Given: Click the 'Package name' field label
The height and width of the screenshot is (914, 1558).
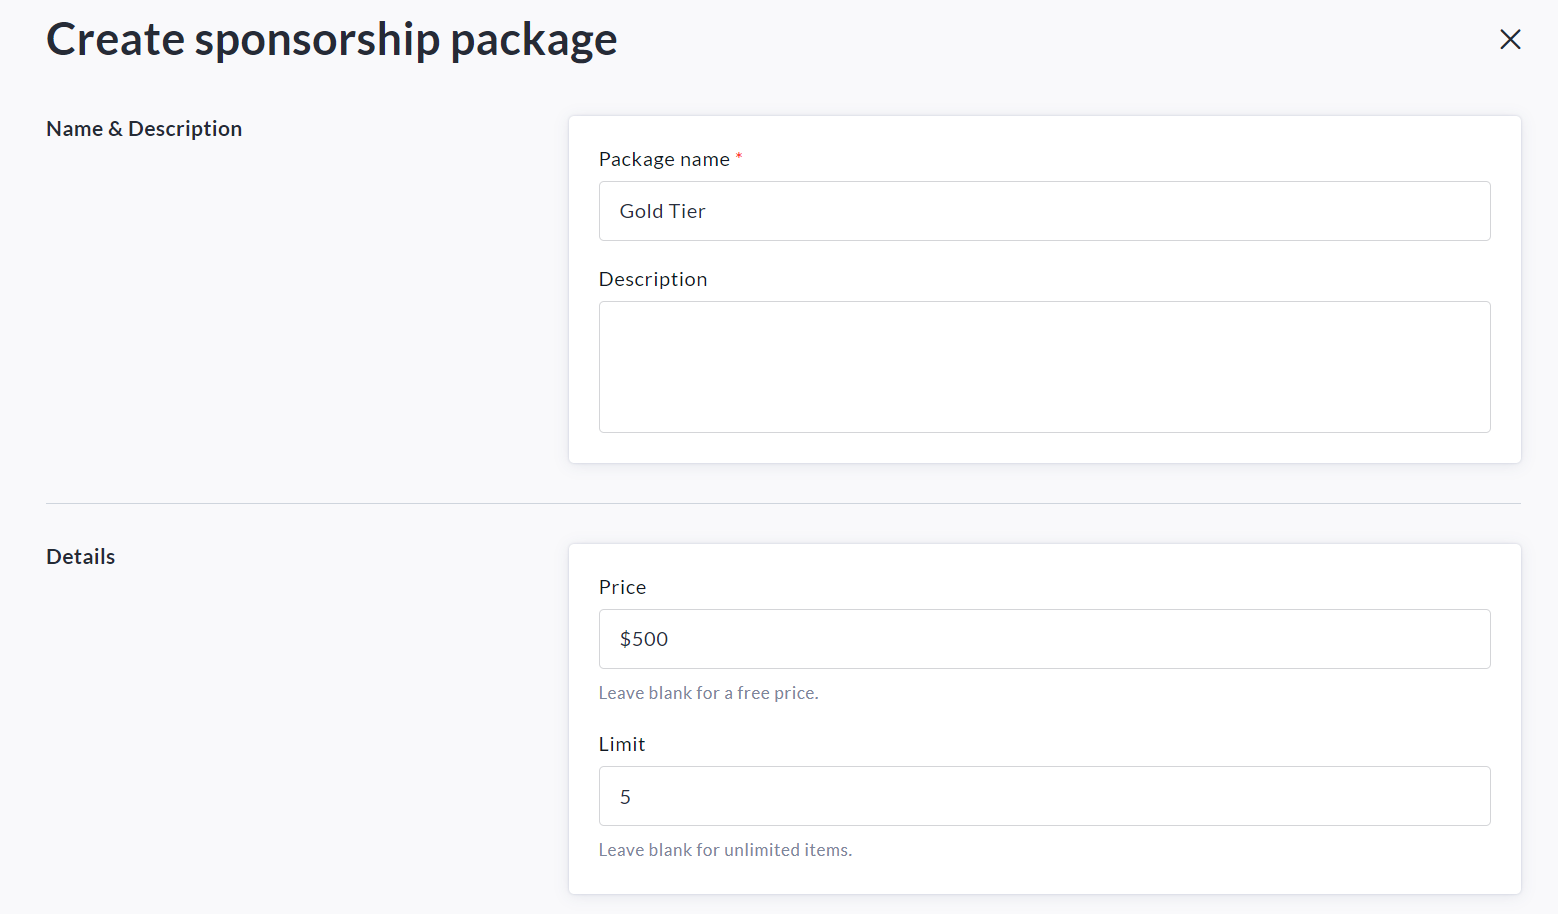Looking at the screenshot, I should point(664,159).
